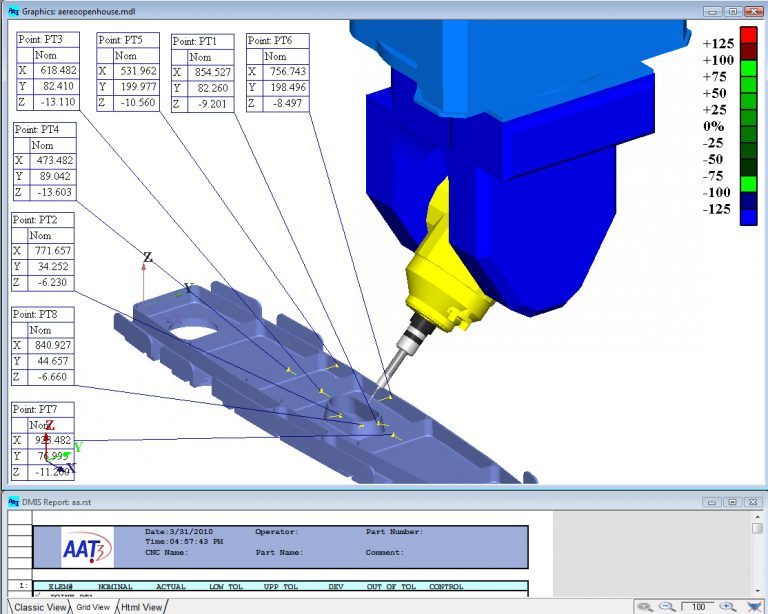The image size is (768, 614).
Task: Click the DEV column header
Action: 336,587
